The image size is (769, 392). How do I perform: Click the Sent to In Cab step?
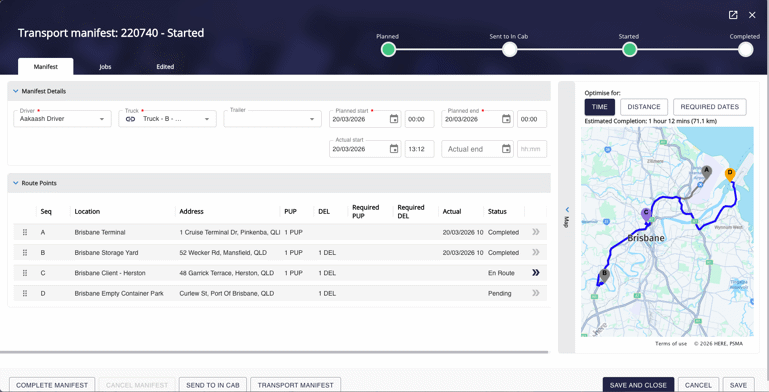[510, 50]
